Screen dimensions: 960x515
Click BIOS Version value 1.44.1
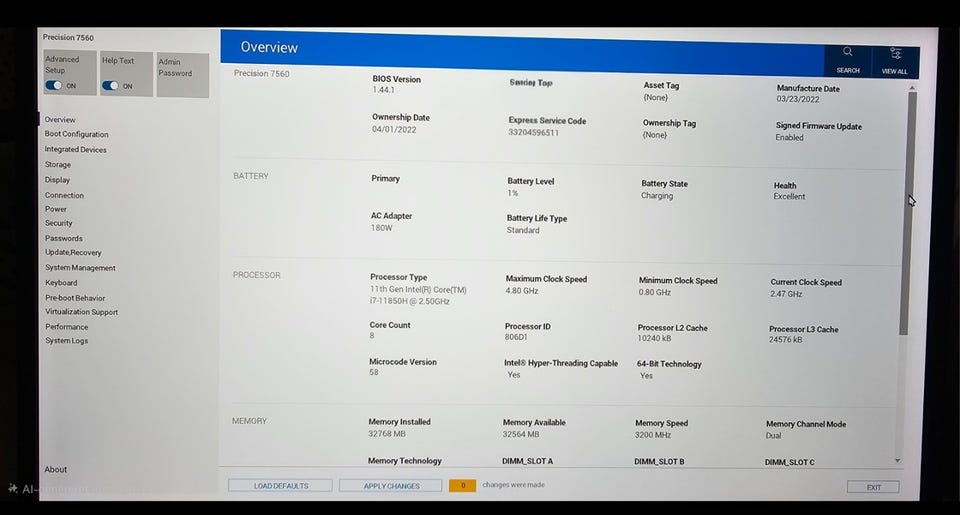pos(384,90)
